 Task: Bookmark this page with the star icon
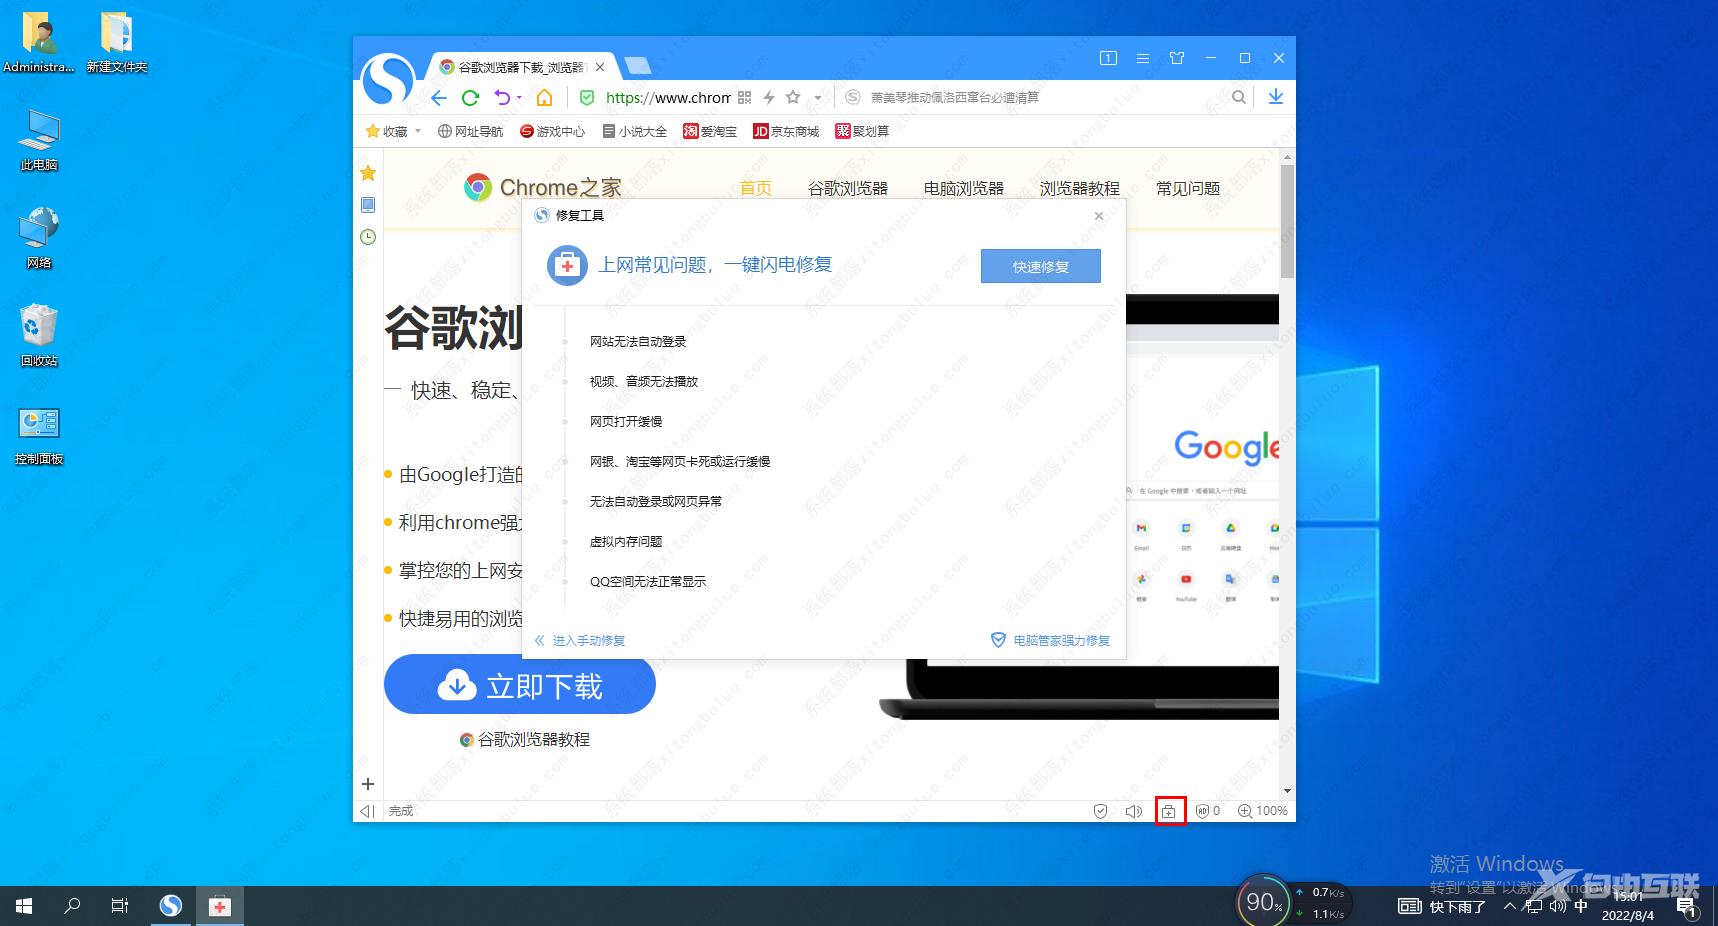pyautogui.click(x=793, y=97)
